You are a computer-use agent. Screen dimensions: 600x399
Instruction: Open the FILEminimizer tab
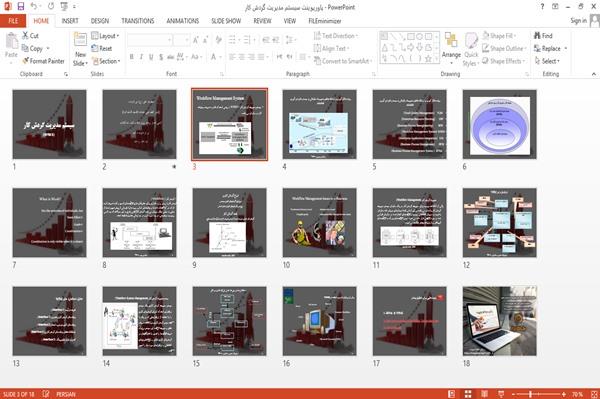pyautogui.click(x=324, y=21)
